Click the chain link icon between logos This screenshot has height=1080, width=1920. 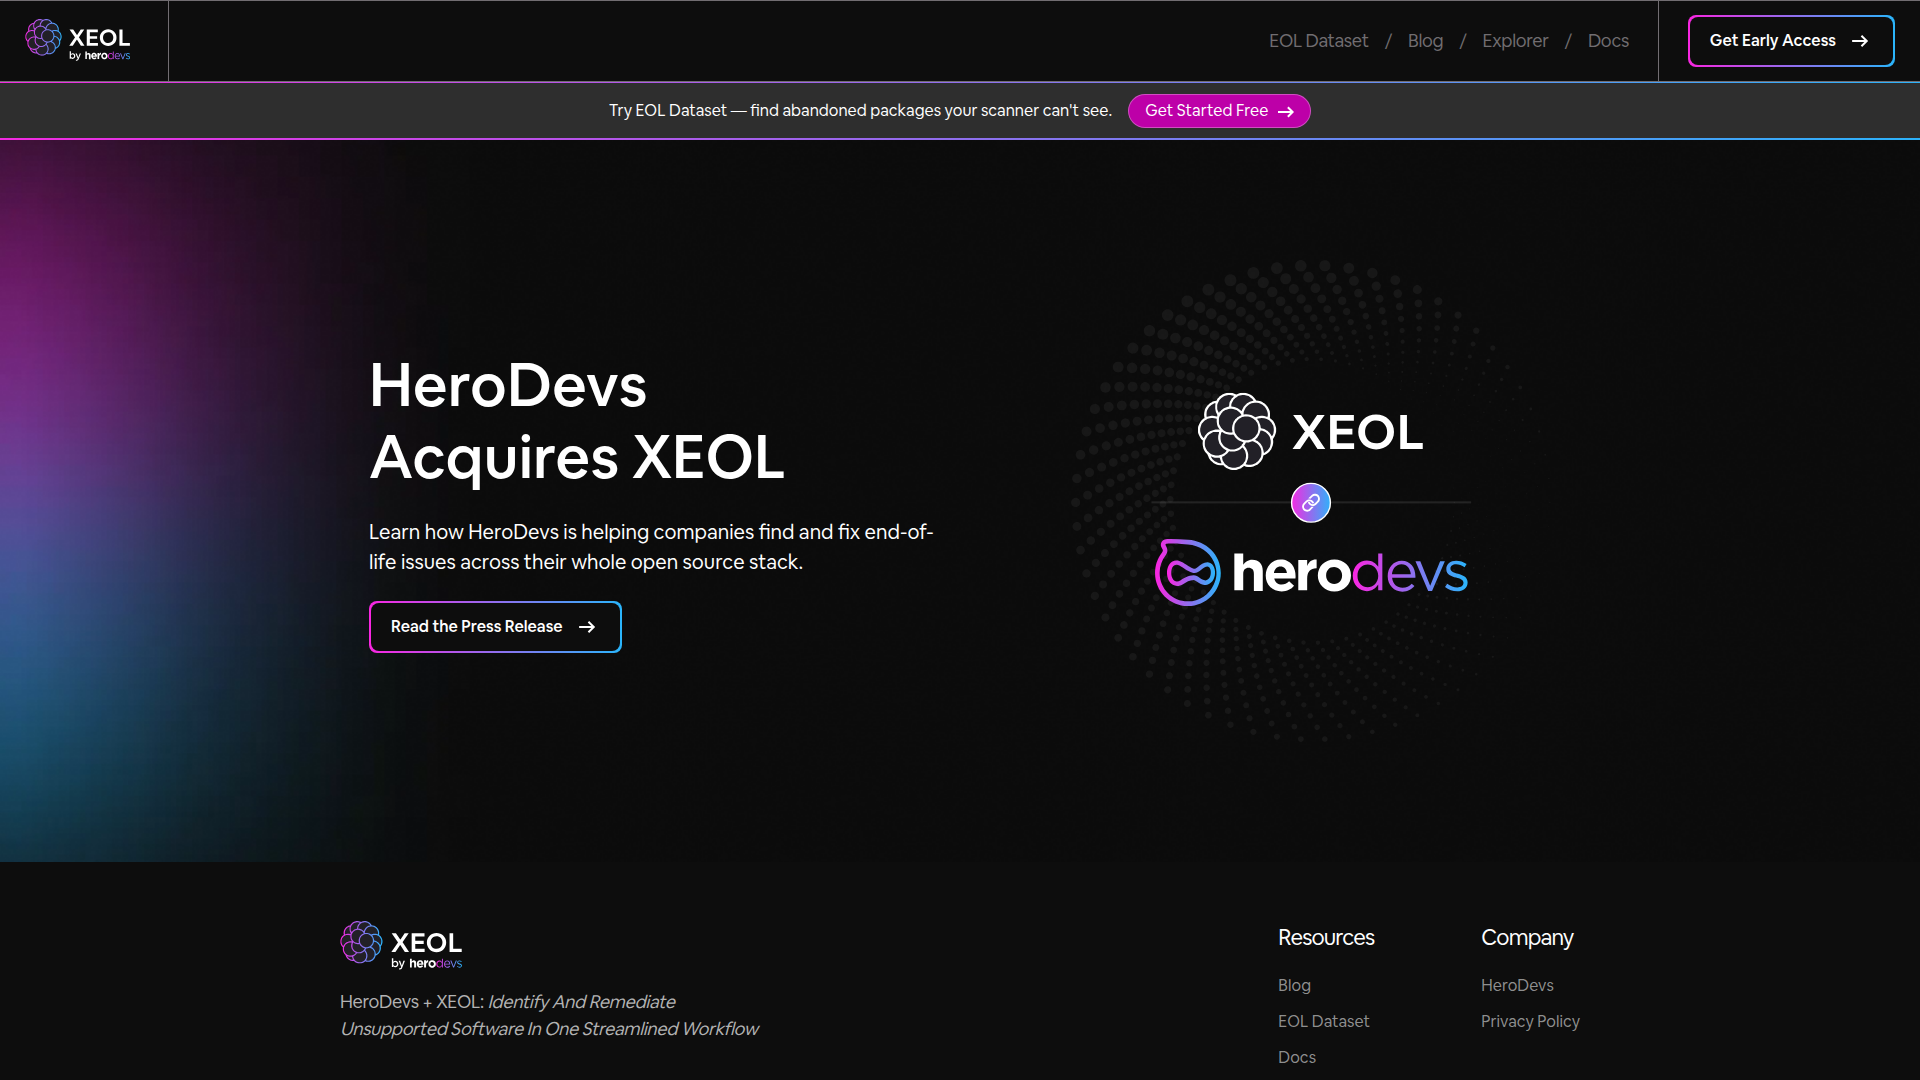tap(1310, 503)
